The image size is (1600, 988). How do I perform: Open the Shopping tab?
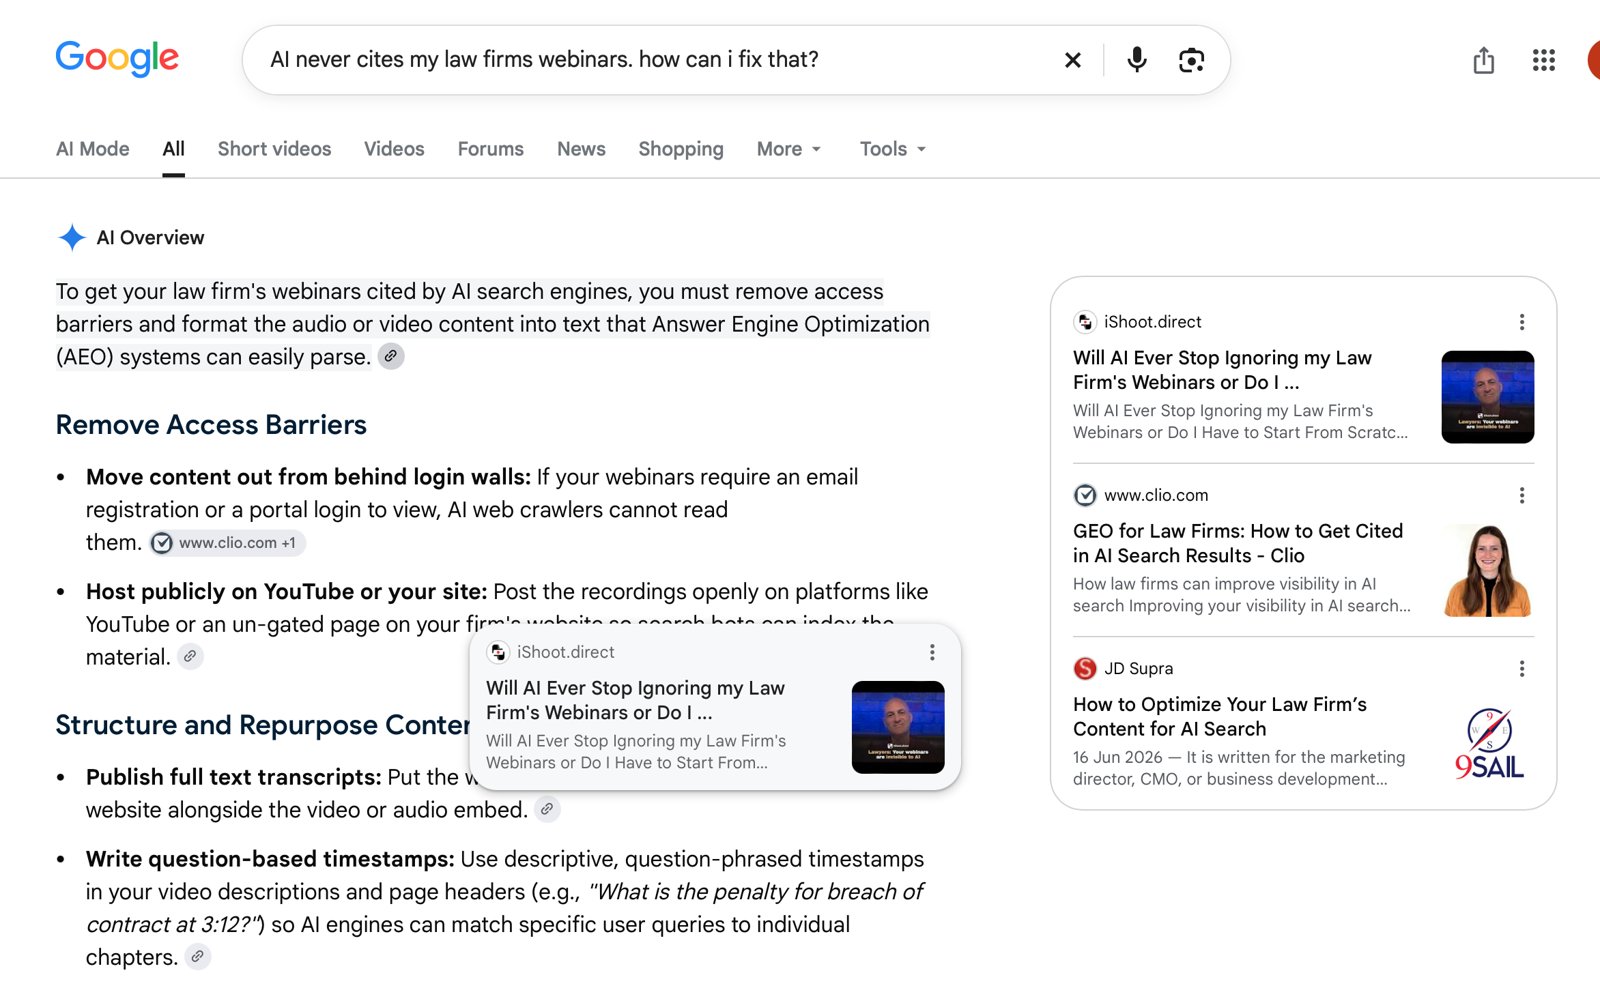681,149
